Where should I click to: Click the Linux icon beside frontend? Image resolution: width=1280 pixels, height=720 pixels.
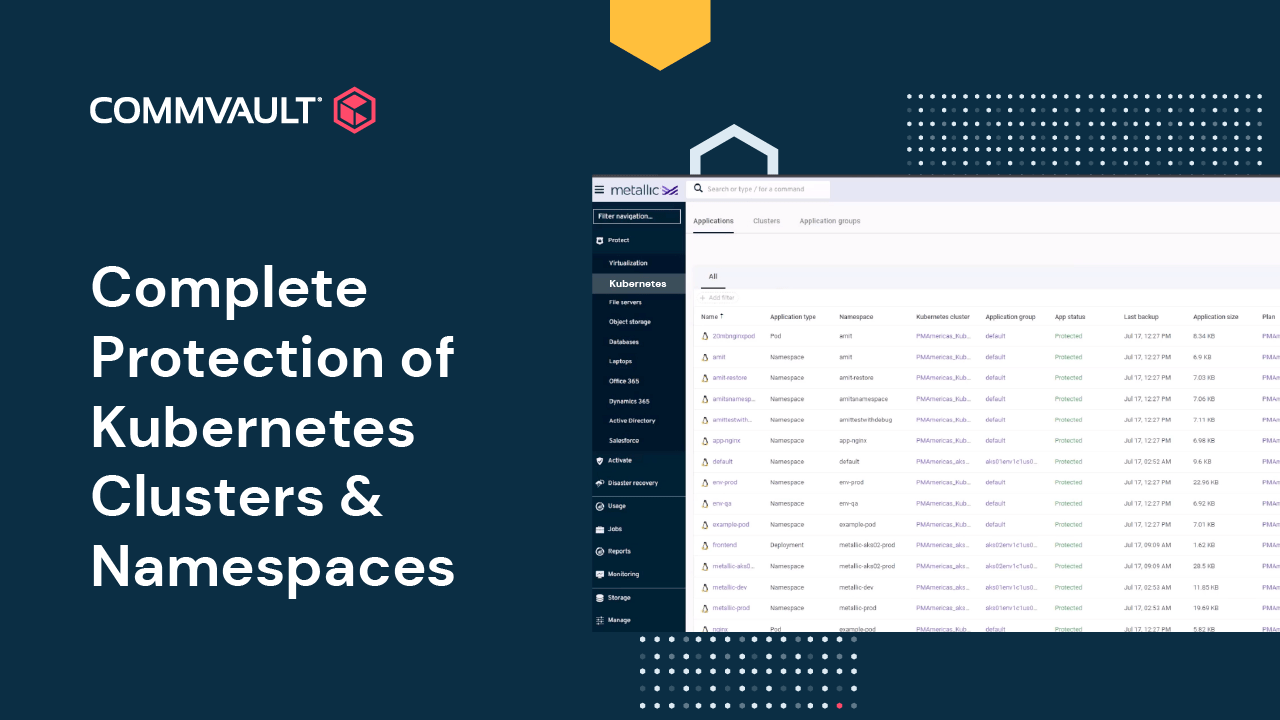705,545
